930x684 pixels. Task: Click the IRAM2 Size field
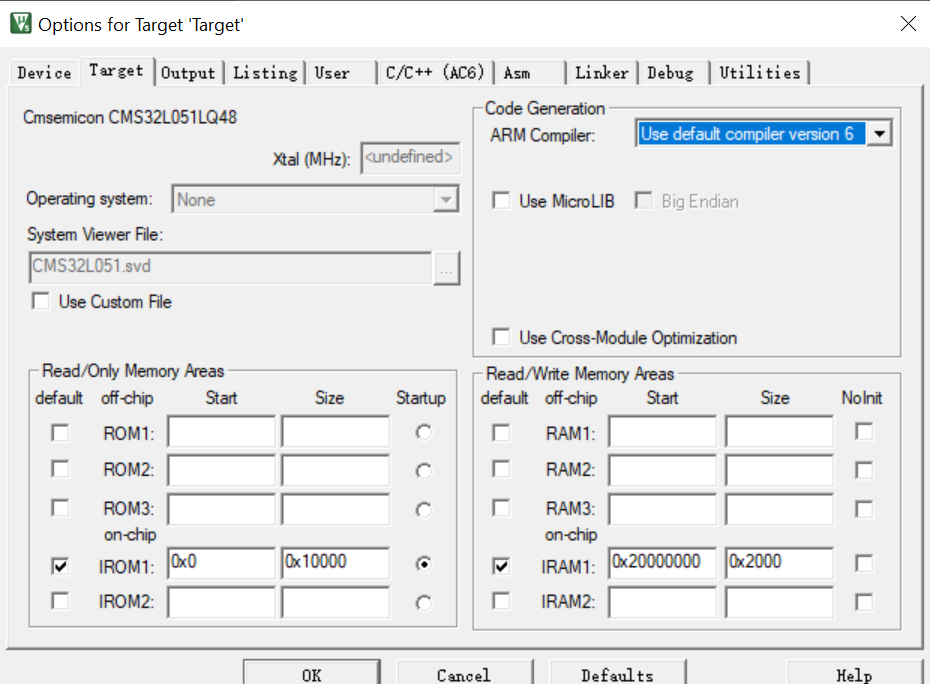pos(779,602)
